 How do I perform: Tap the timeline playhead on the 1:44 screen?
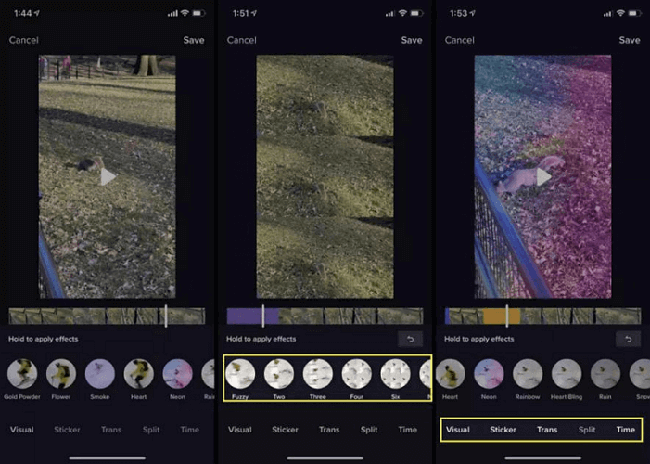click(x=166, y=316)
